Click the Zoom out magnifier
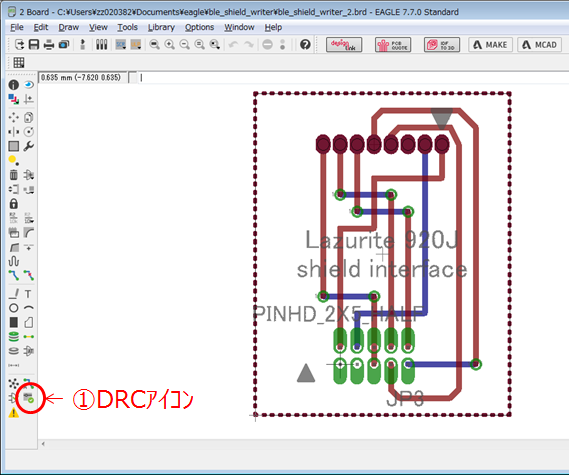The width and height of the screenshot is (569, 475). (185, 44)
